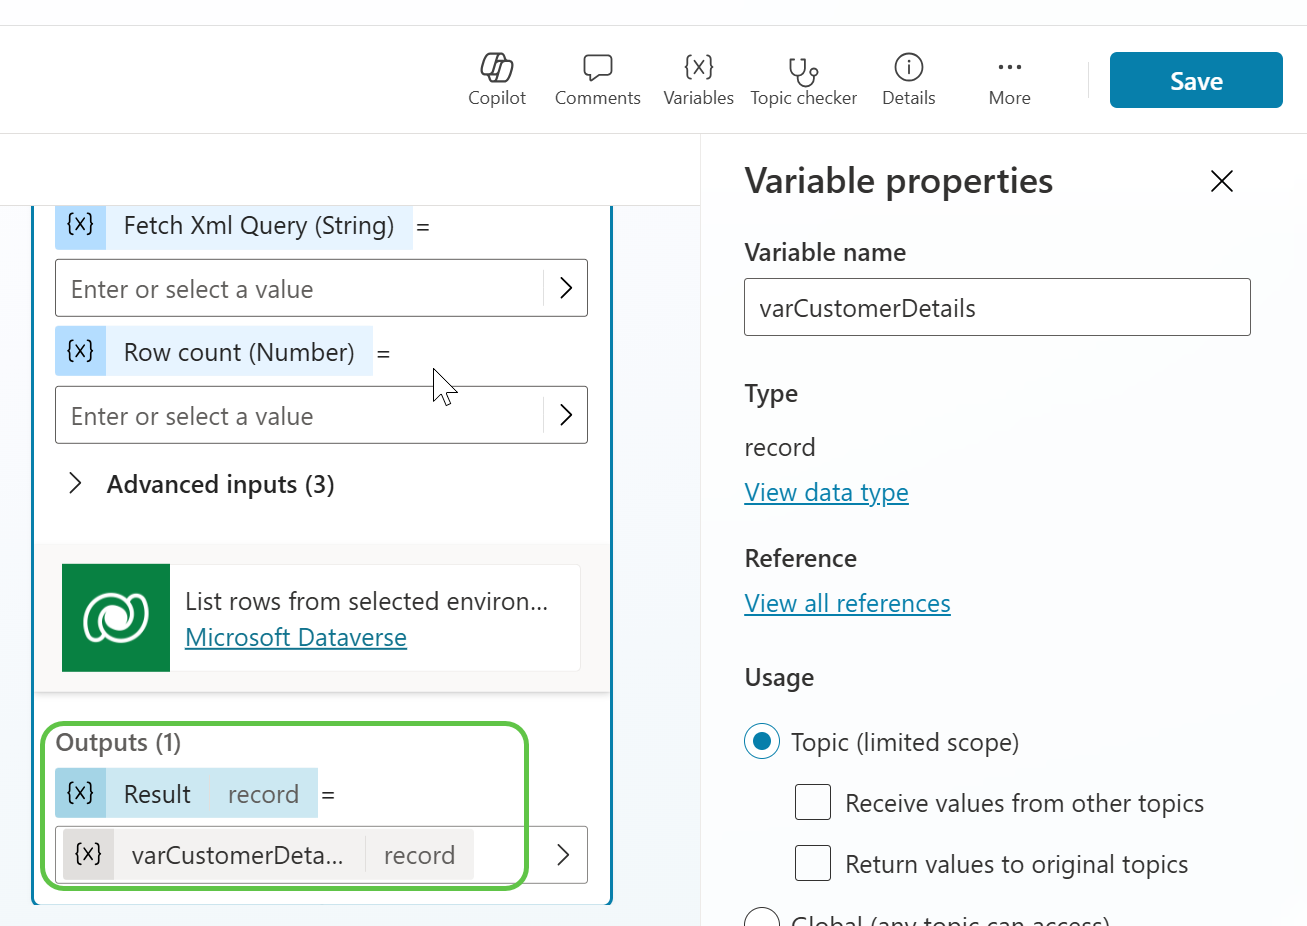Select Topic (limited scope) radio option
1307x926 pixels.
coord(762,742)
